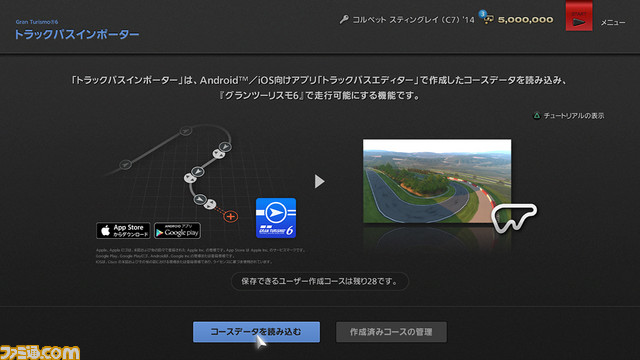Click the red plus node on path diagram
The height and width of the screenshot is (360, 640).
pos(231,217)
